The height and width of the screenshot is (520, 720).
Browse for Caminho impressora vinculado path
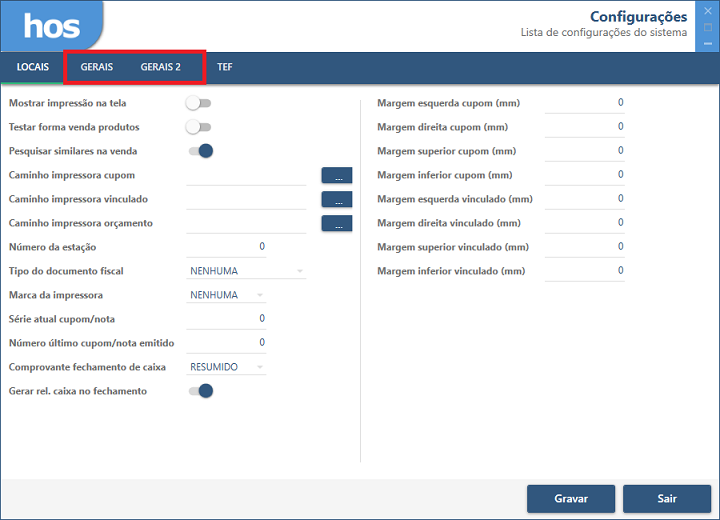point(337,199)
